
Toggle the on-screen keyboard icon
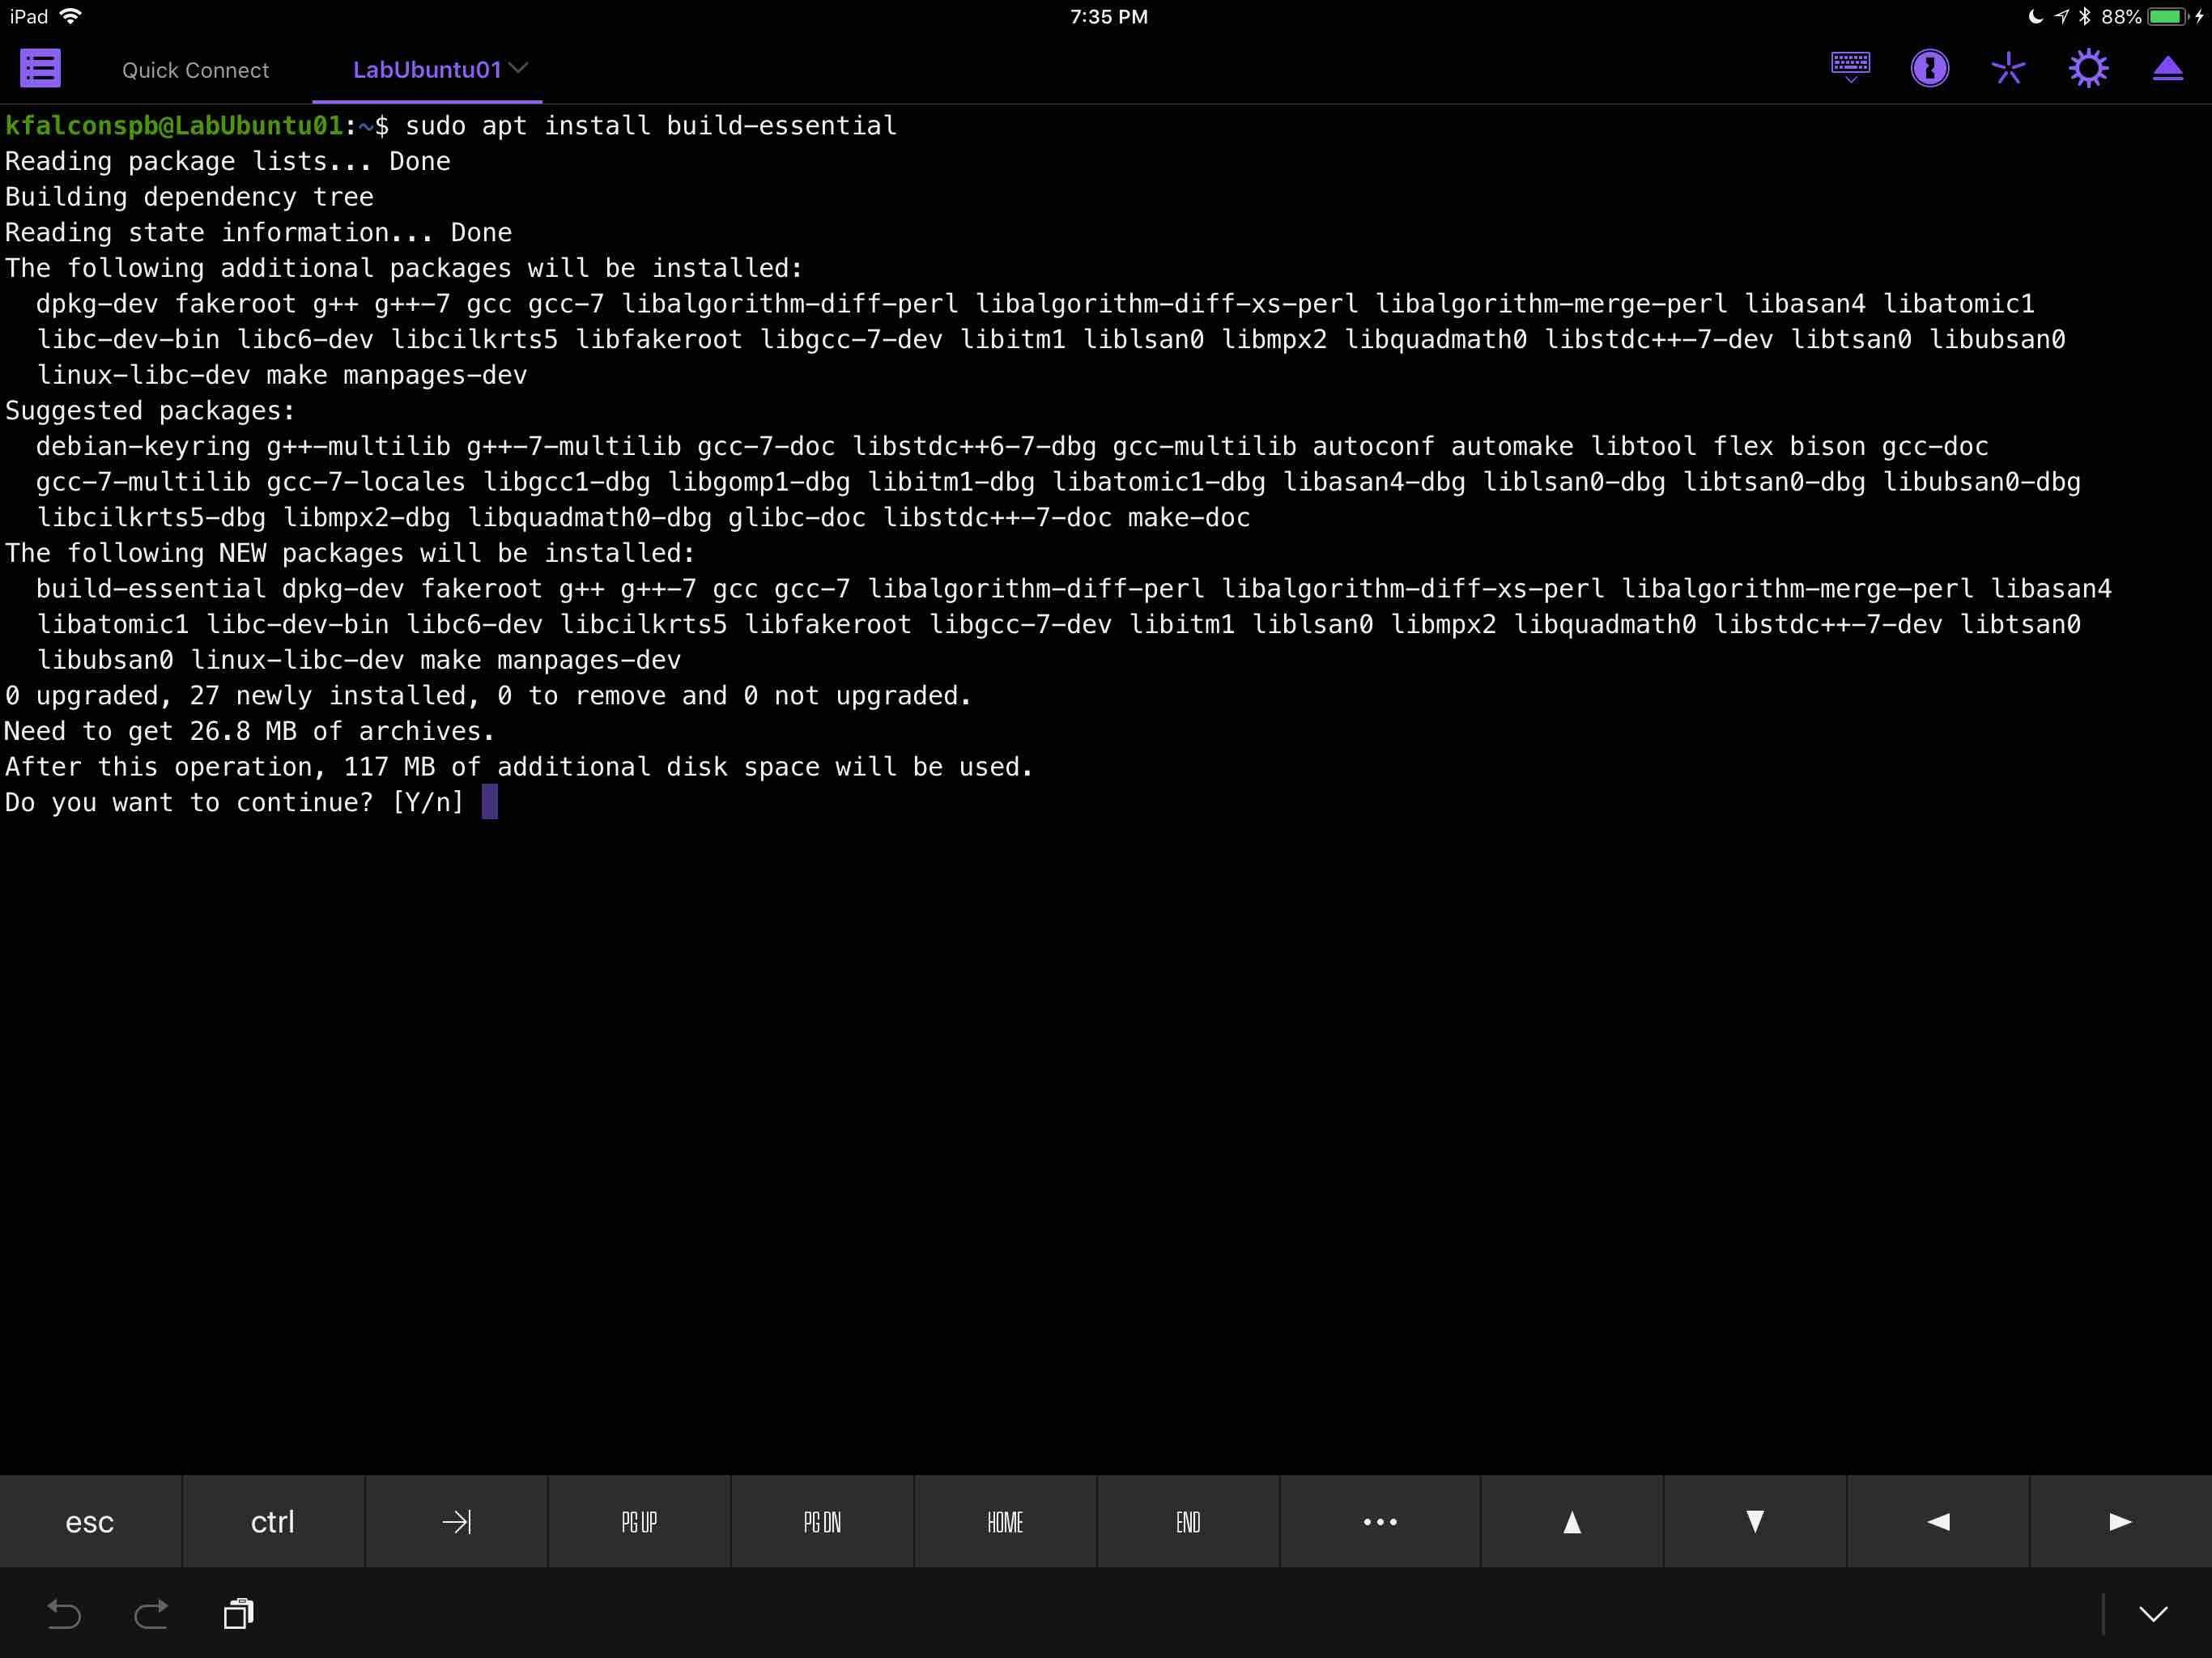1850,68
